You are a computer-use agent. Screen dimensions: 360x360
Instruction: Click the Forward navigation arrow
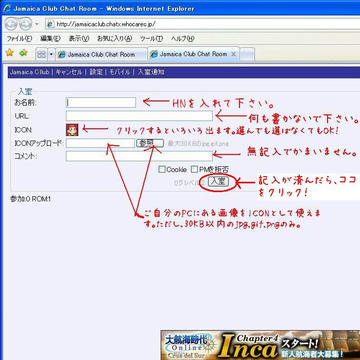(x=25, y=24)
